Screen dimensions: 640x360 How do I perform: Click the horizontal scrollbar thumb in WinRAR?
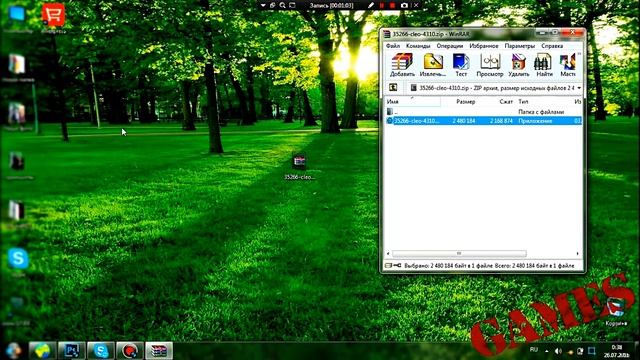tap(459, 253)
